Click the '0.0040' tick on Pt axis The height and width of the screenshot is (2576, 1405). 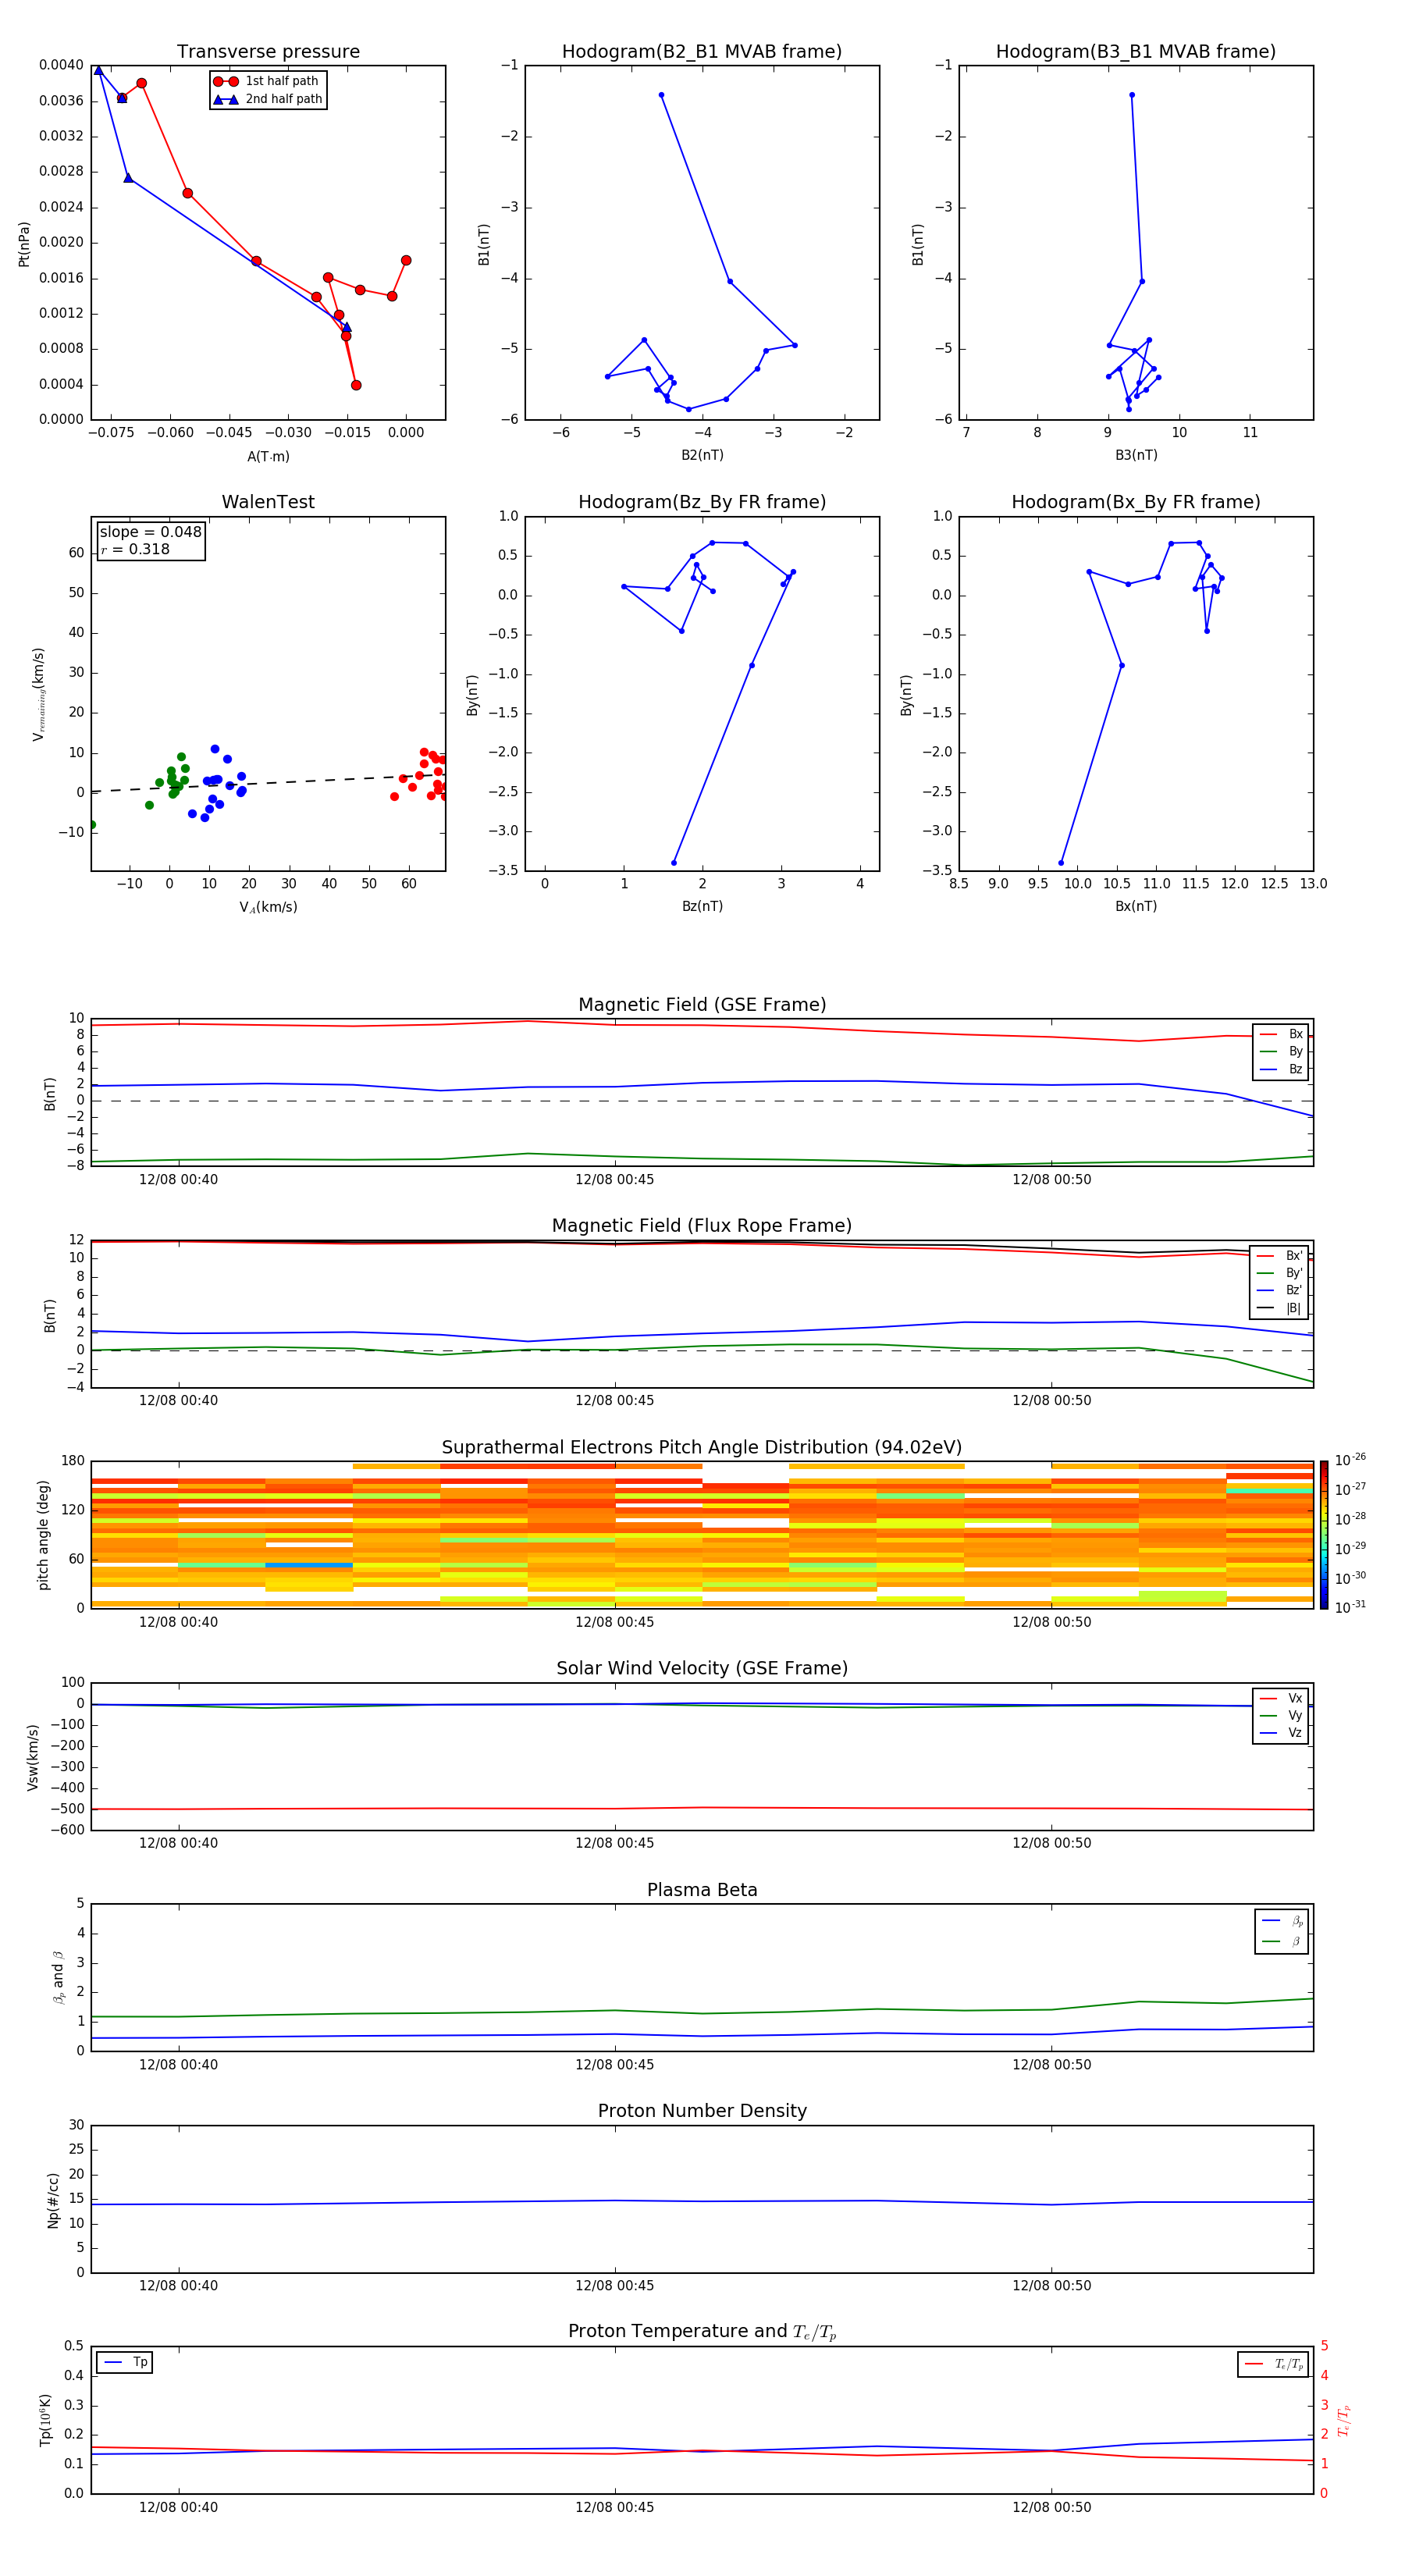click(x=61, y=65)
